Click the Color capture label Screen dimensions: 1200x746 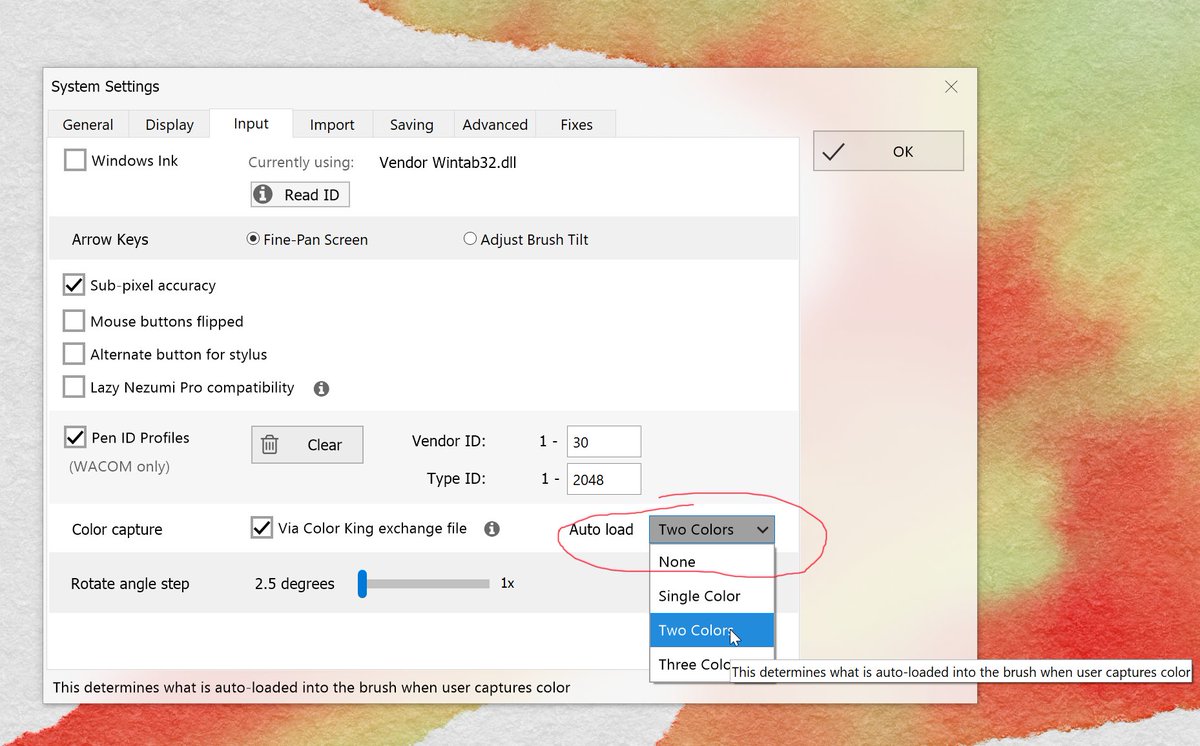click(x=117, y=530)
